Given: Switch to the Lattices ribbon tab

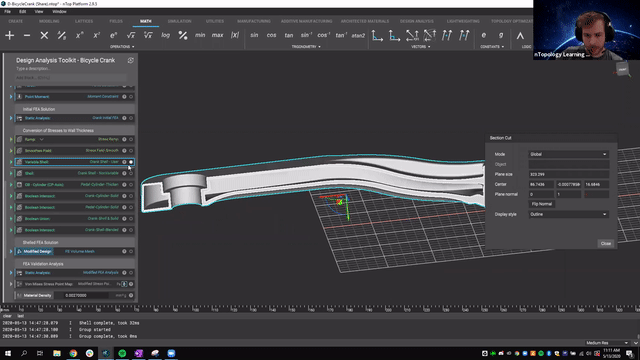Looking at the screenshot, I should click(x=84, y=21).
